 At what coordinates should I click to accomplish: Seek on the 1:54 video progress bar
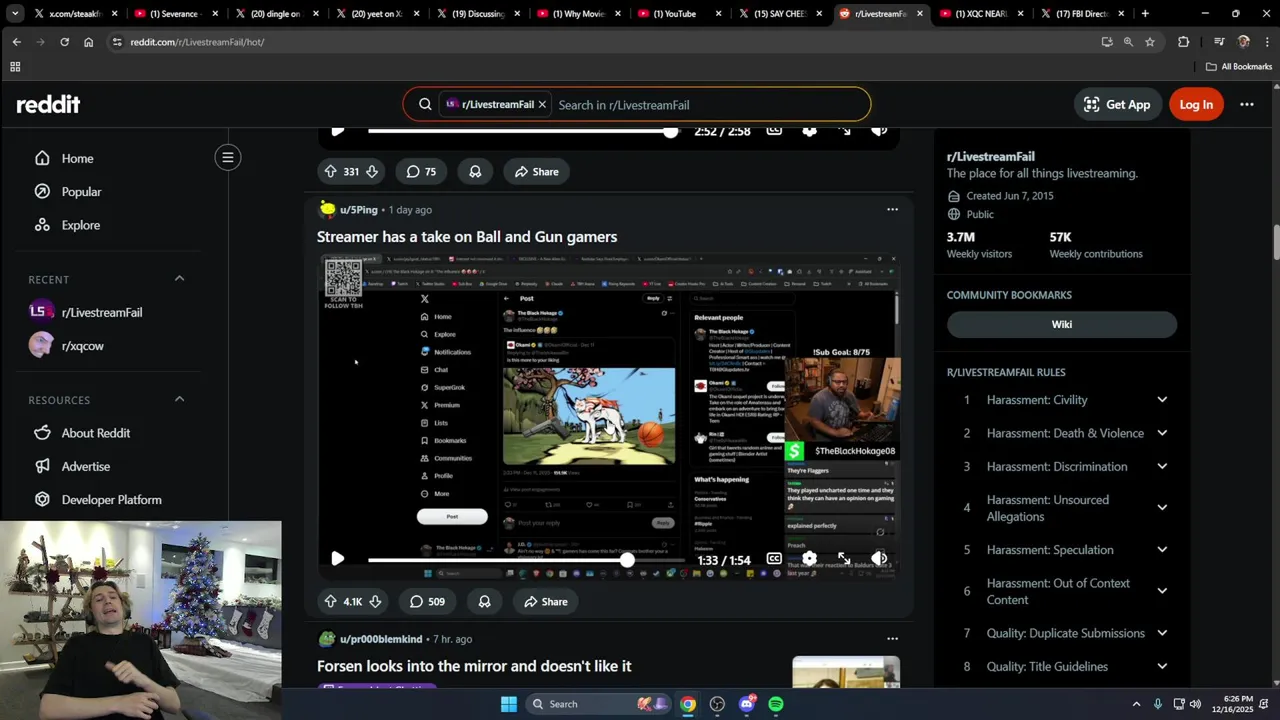tap(527, 560)
